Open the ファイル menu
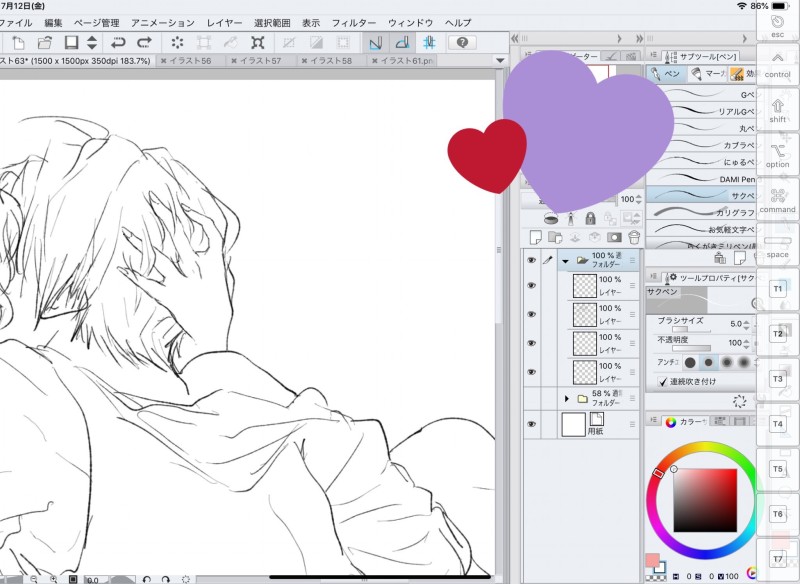The image size is (800, 584). (16, 23)
